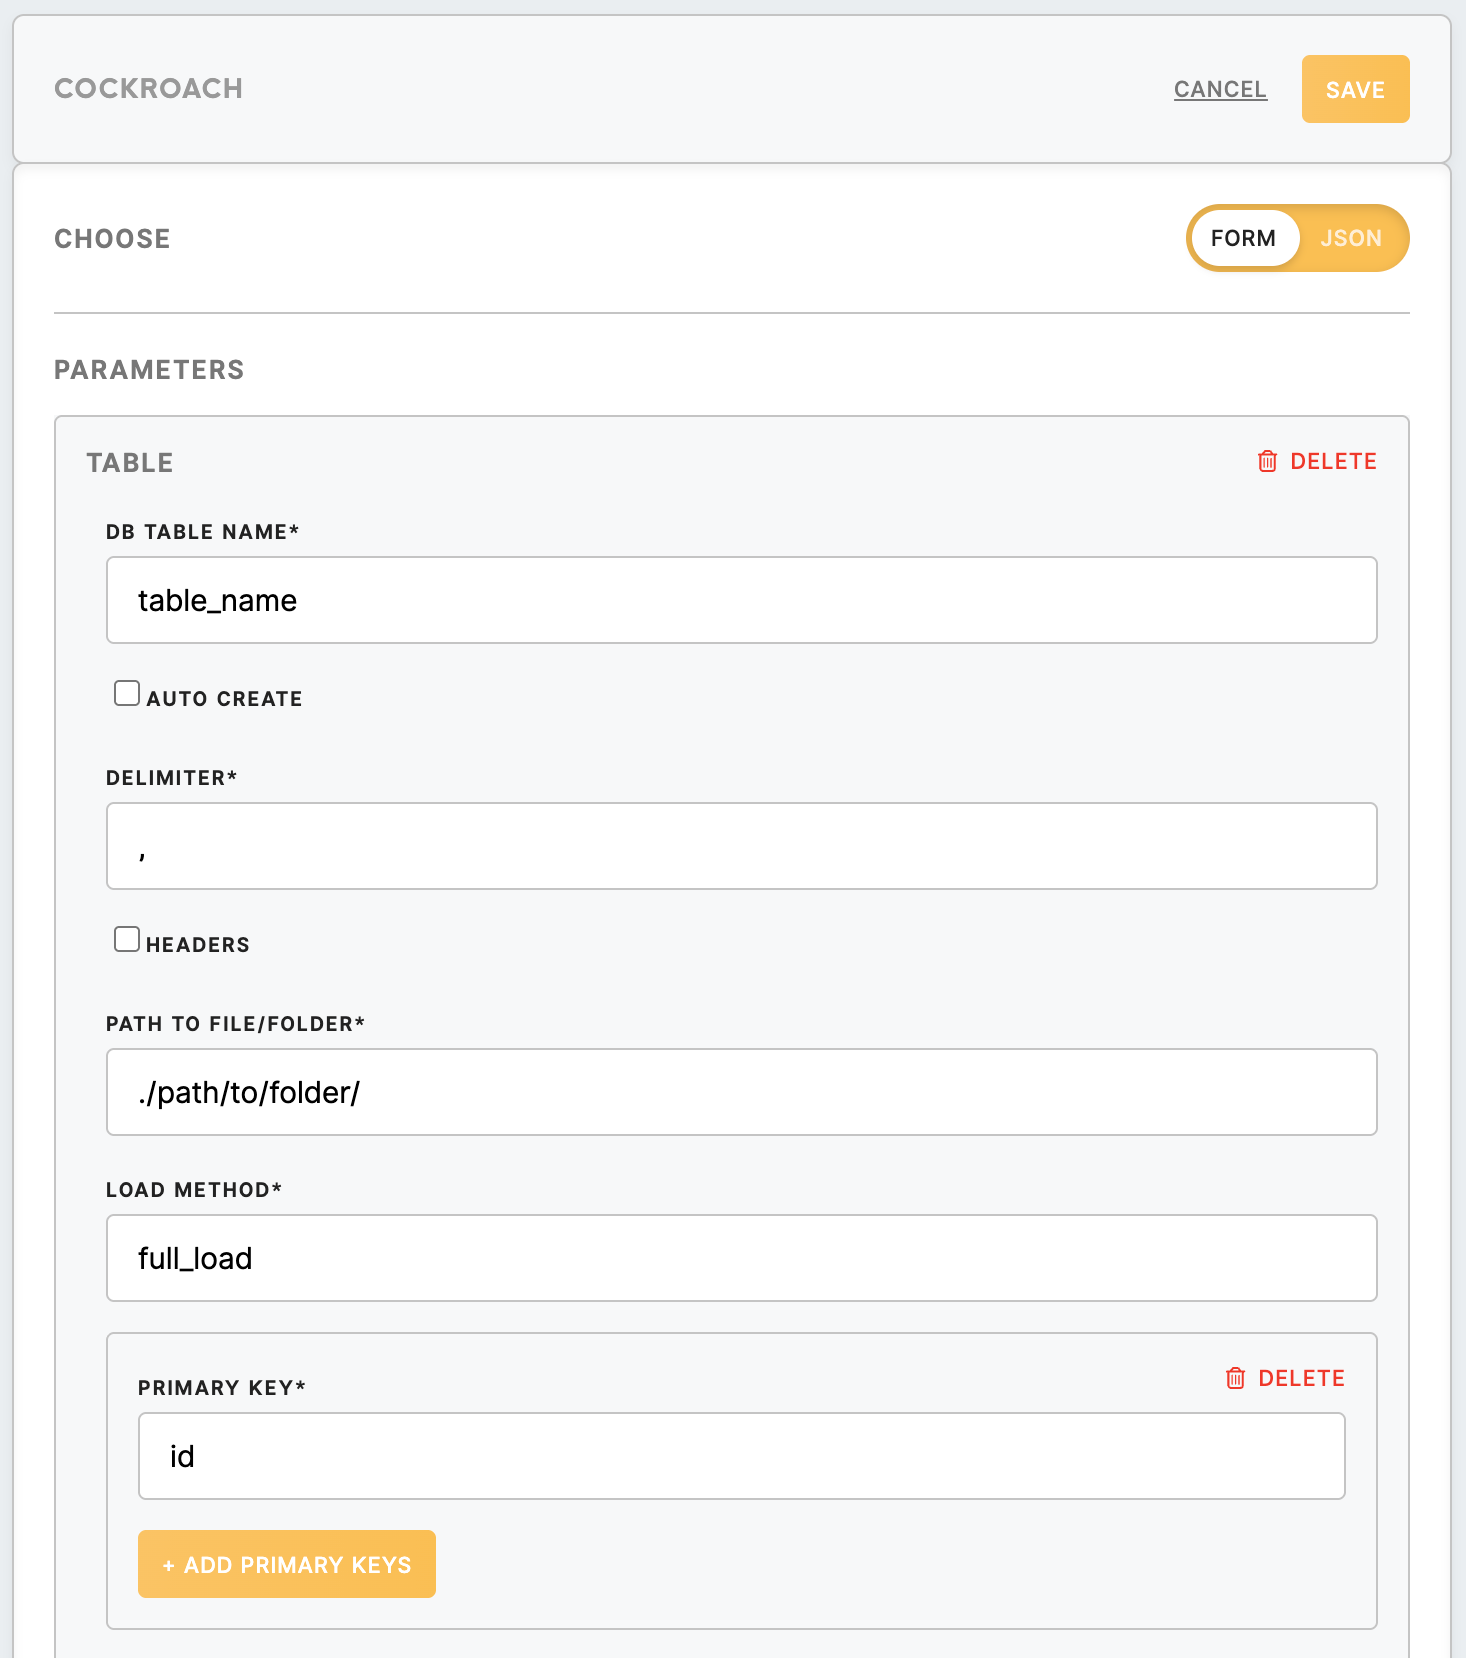Viewport: 1466px width, 1658px height.
Task: Click the Parameters section heading
Action: click(149, 370)
